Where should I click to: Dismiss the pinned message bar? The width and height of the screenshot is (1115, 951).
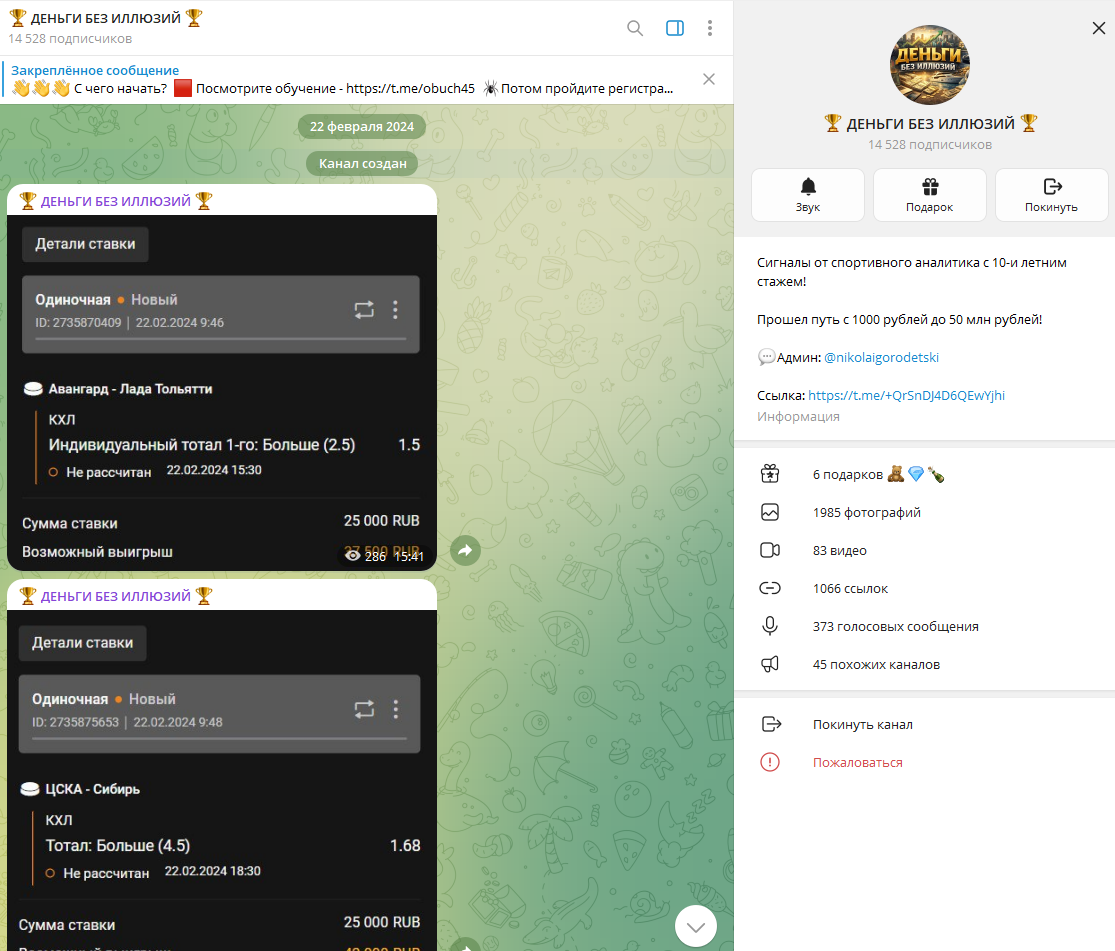coord(708,79)
